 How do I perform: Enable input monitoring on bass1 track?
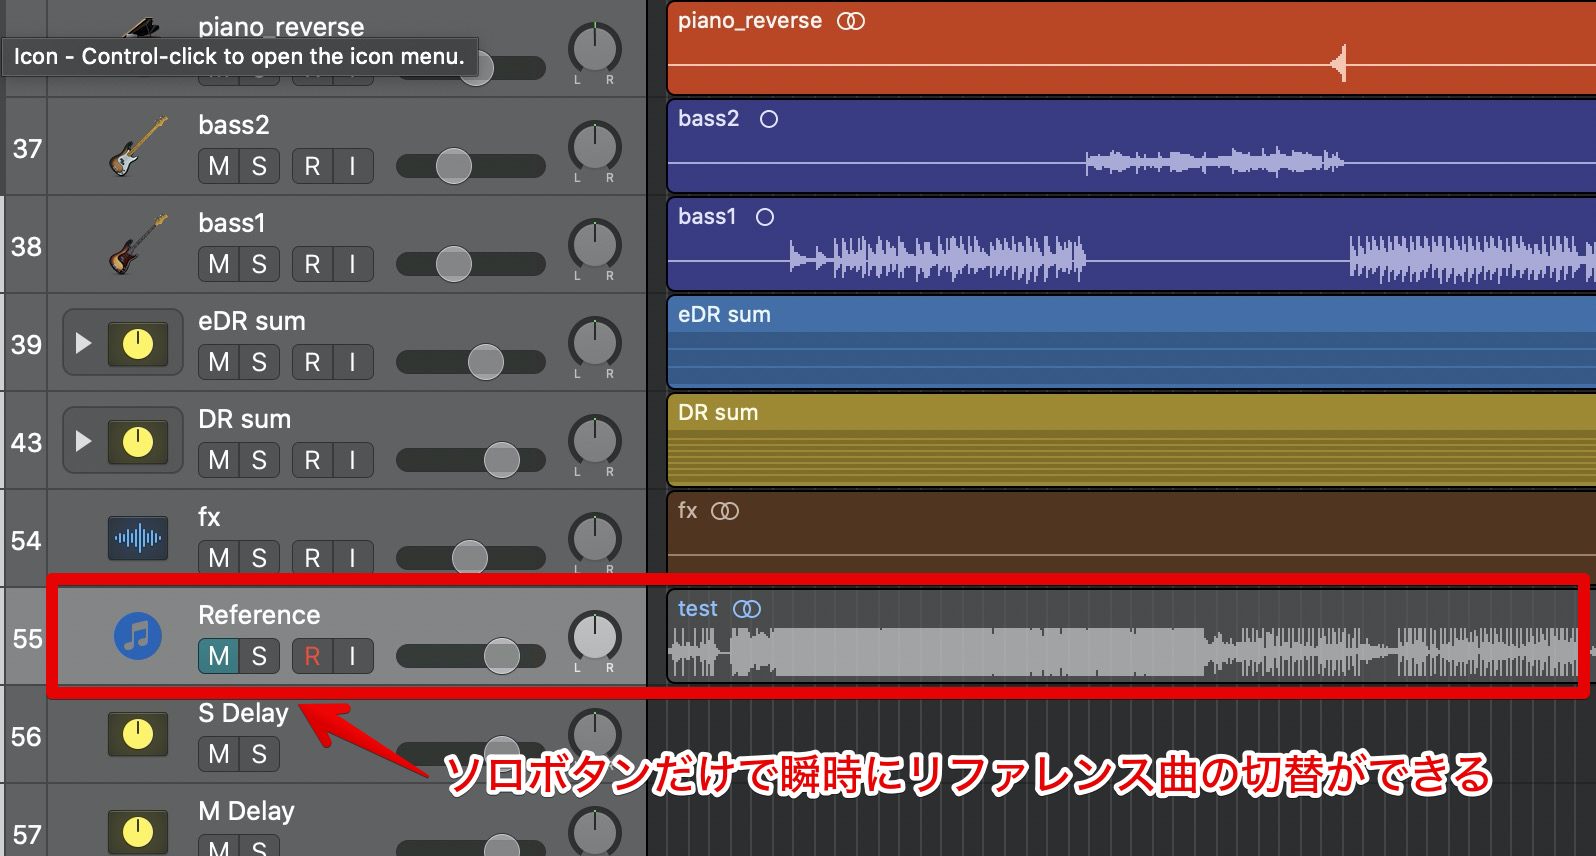click(352, 264)
